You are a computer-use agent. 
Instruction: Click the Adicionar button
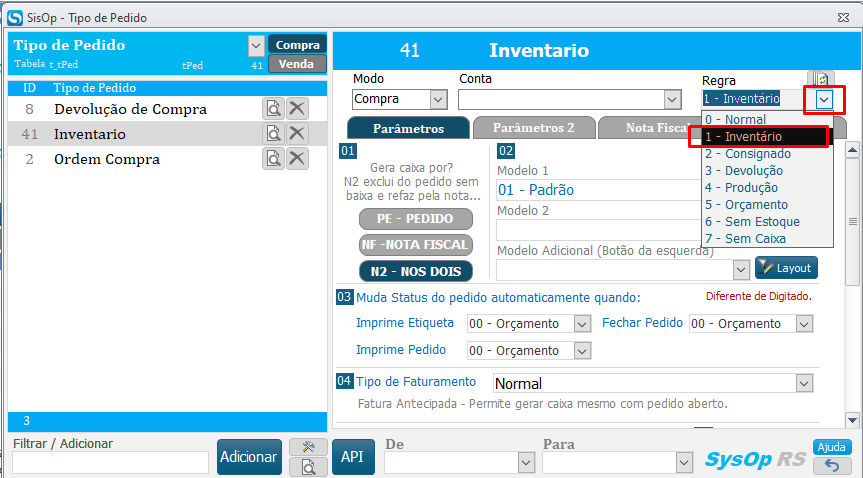pyautogui.click(x=248, y=456)
